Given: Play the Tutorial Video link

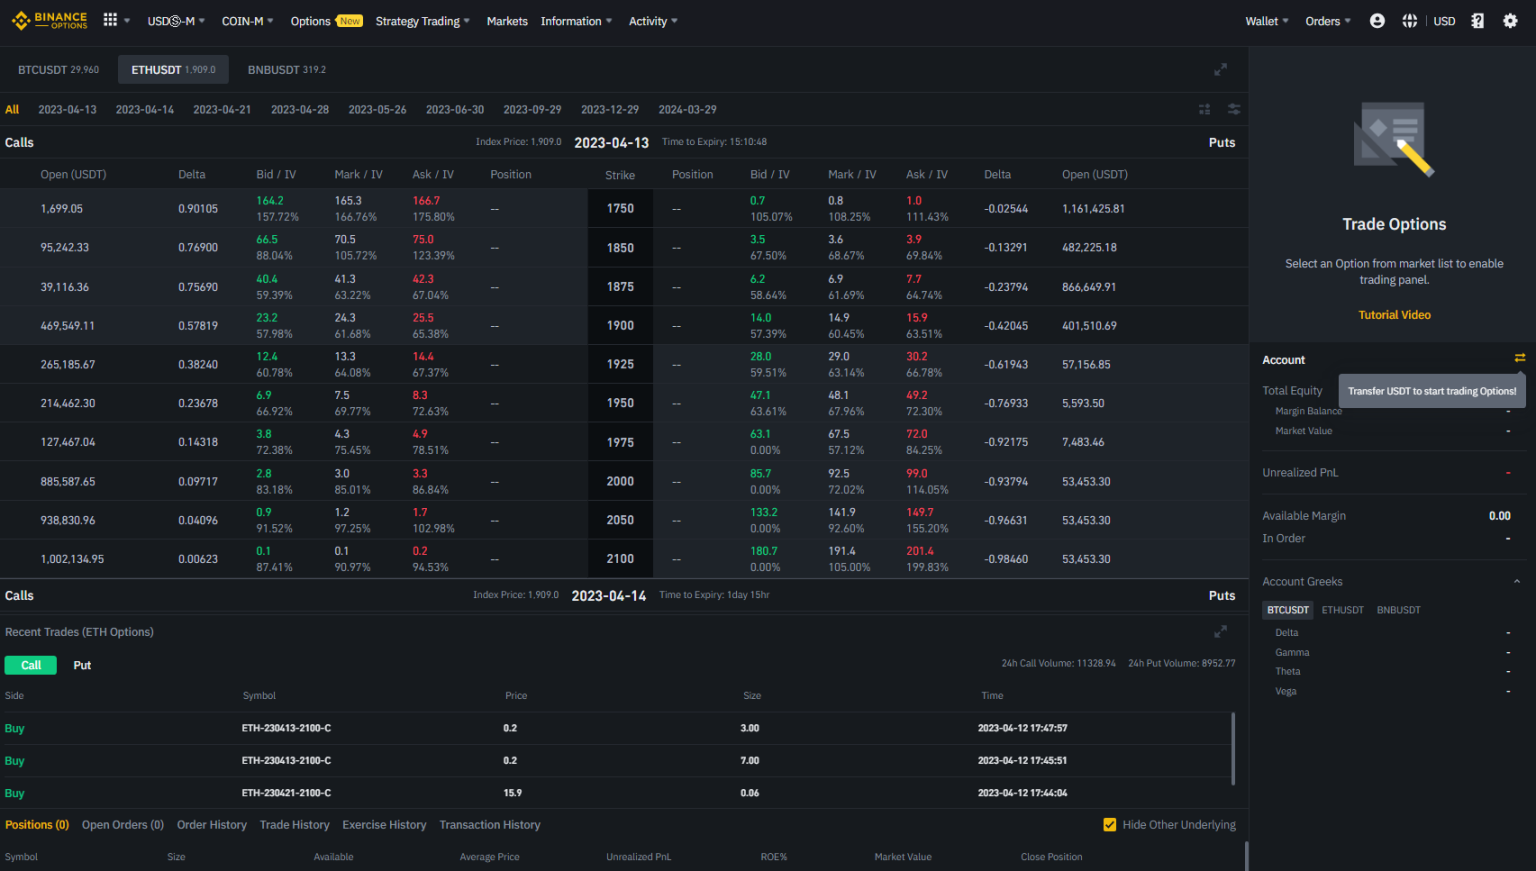Looking at the screenshot, I should click(x=1394, y=314).
